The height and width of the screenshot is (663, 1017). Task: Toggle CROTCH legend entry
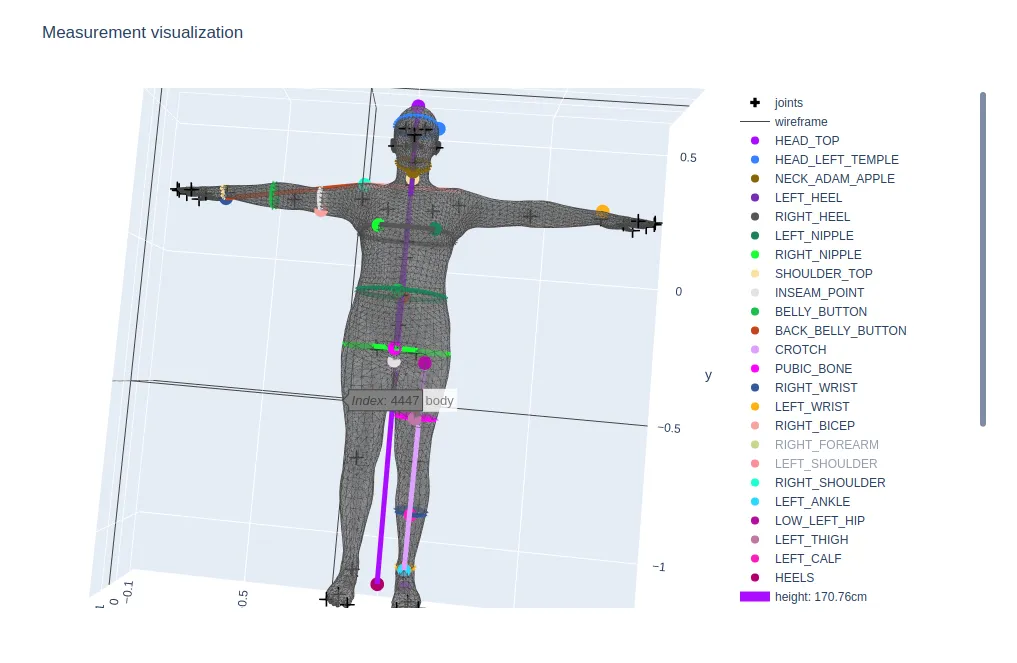click(x=800, y=349)
